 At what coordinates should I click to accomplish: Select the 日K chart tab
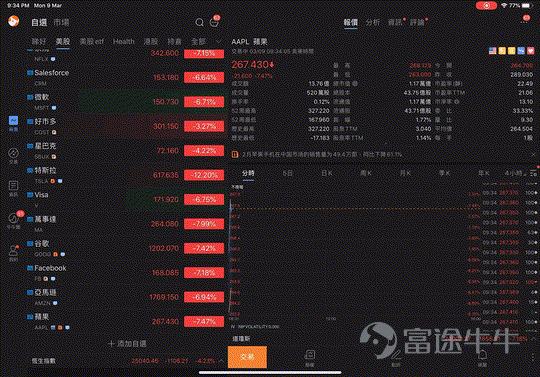tap(327, 173)
